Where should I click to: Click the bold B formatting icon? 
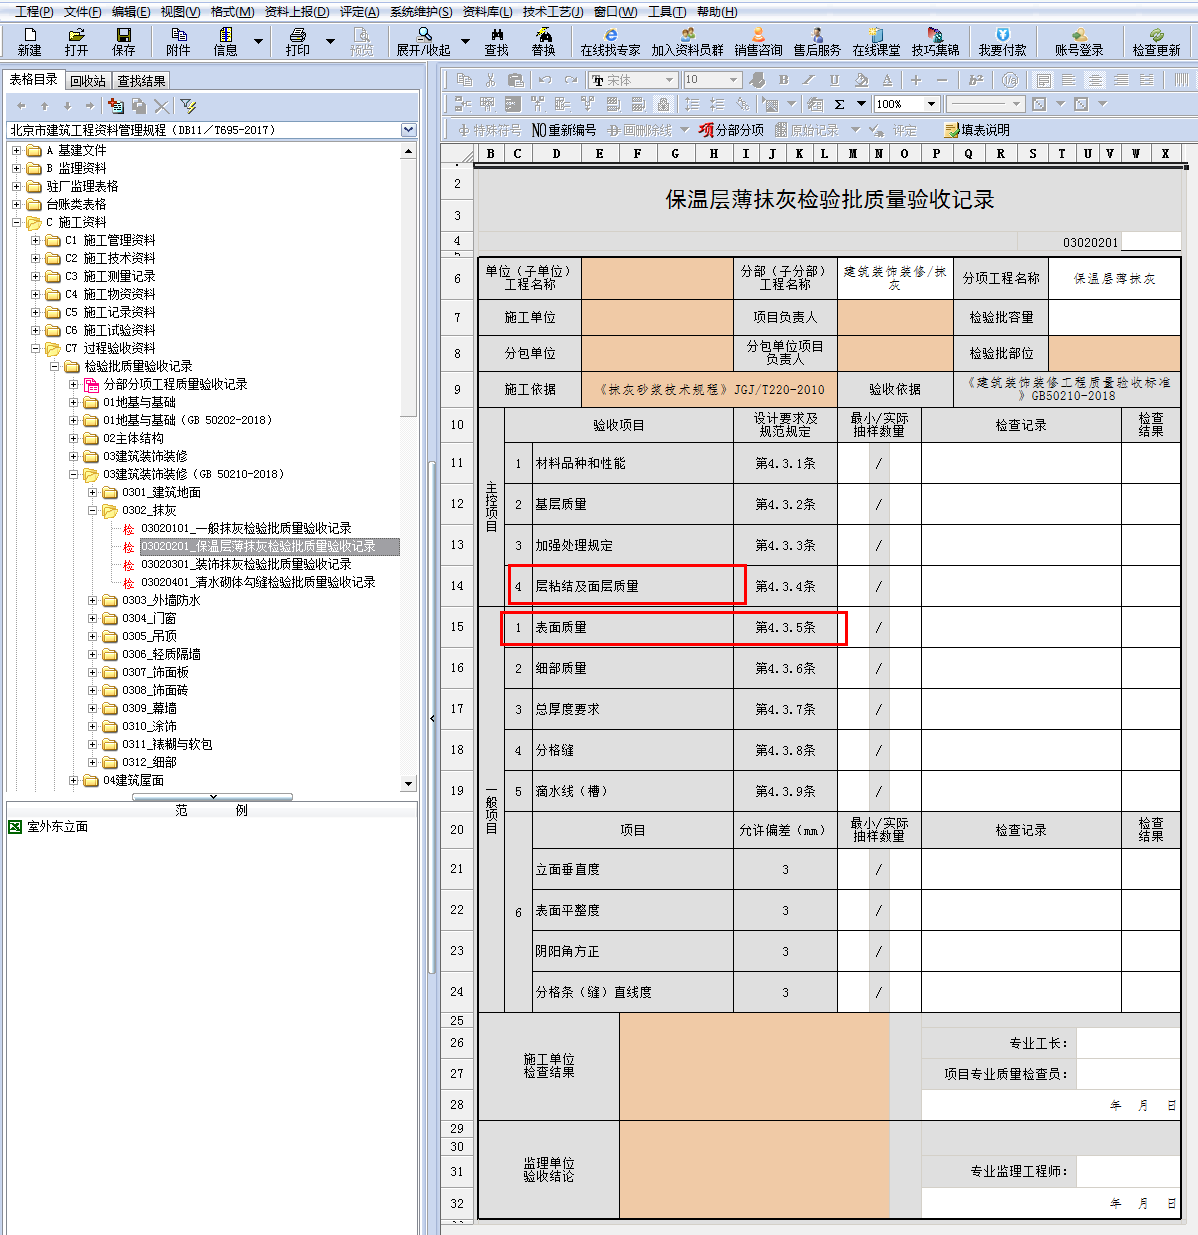pyautogui.click(x=783, y=79)
